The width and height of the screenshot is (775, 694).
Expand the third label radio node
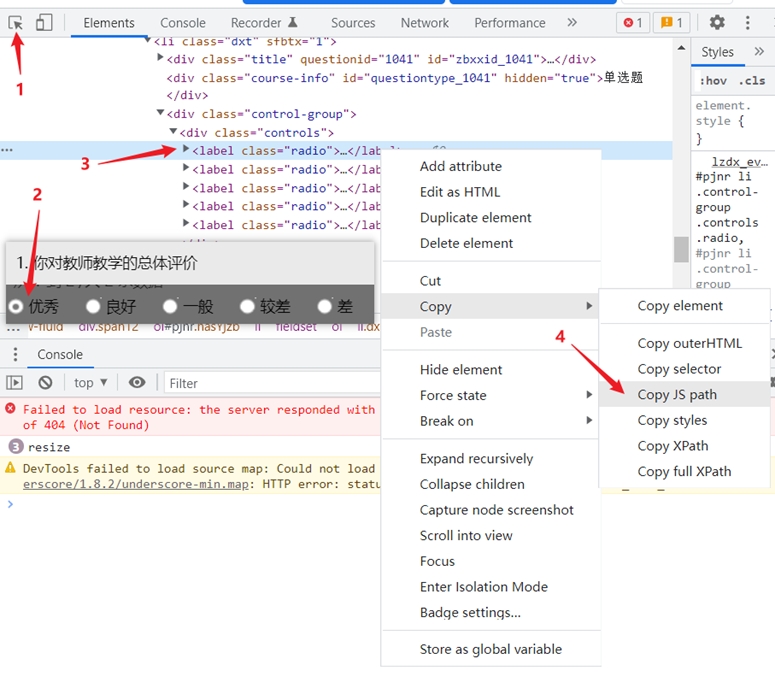click(186, 186)
